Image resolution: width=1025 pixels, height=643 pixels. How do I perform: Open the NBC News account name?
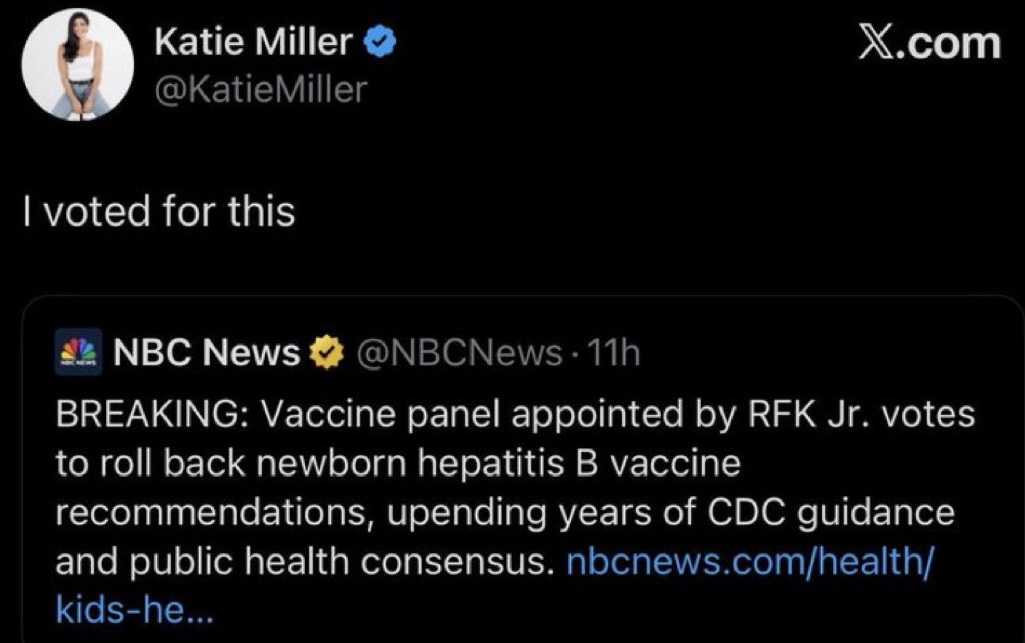pyautogui.click(x=207, y=352)
